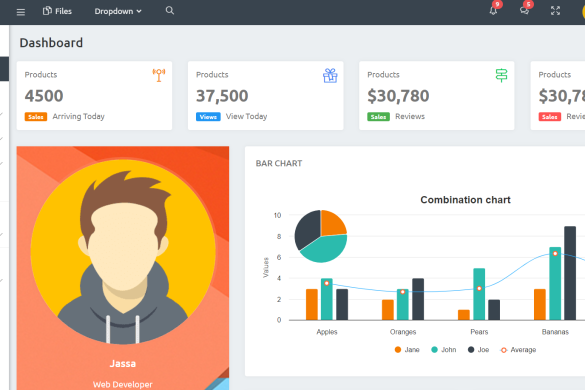Click the orange Sales badge on Arriving Today

[x=36, y=117]
